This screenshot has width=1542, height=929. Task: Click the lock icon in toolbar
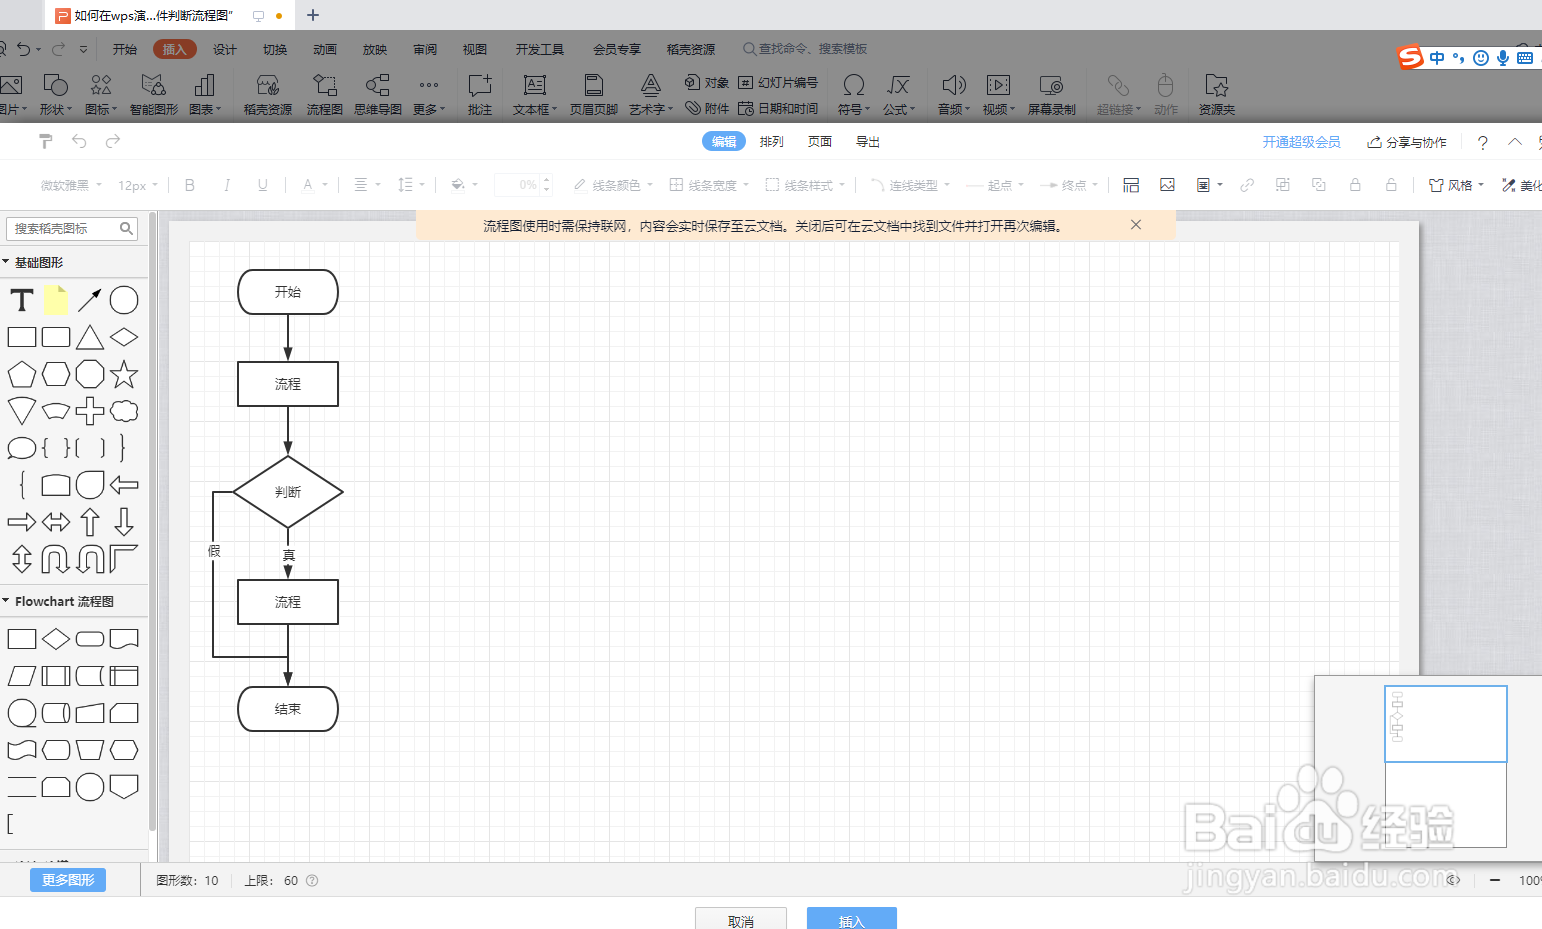1355,185
